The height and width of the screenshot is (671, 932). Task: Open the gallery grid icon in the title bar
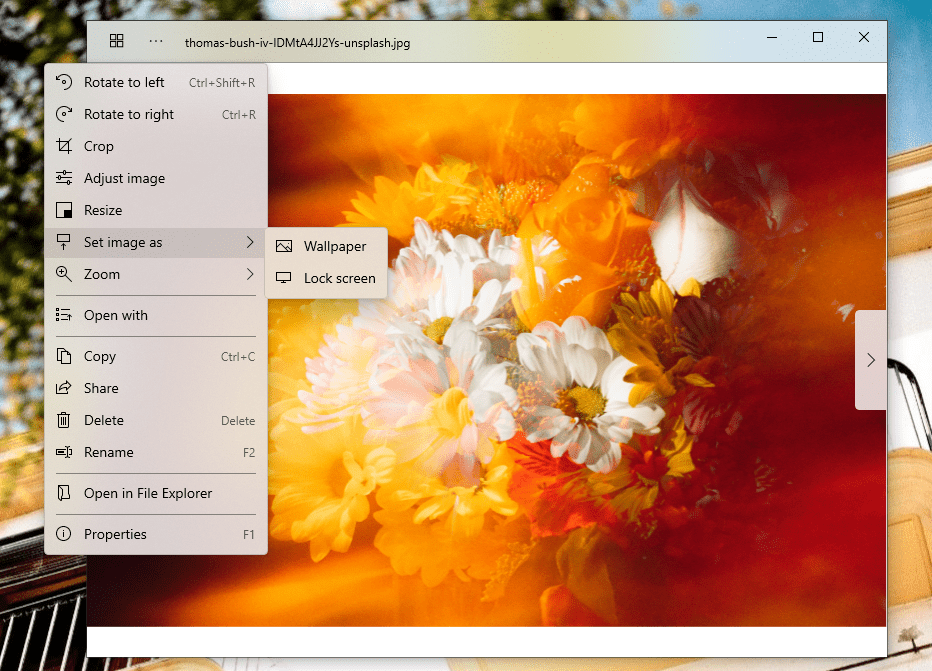coord(117,41)
